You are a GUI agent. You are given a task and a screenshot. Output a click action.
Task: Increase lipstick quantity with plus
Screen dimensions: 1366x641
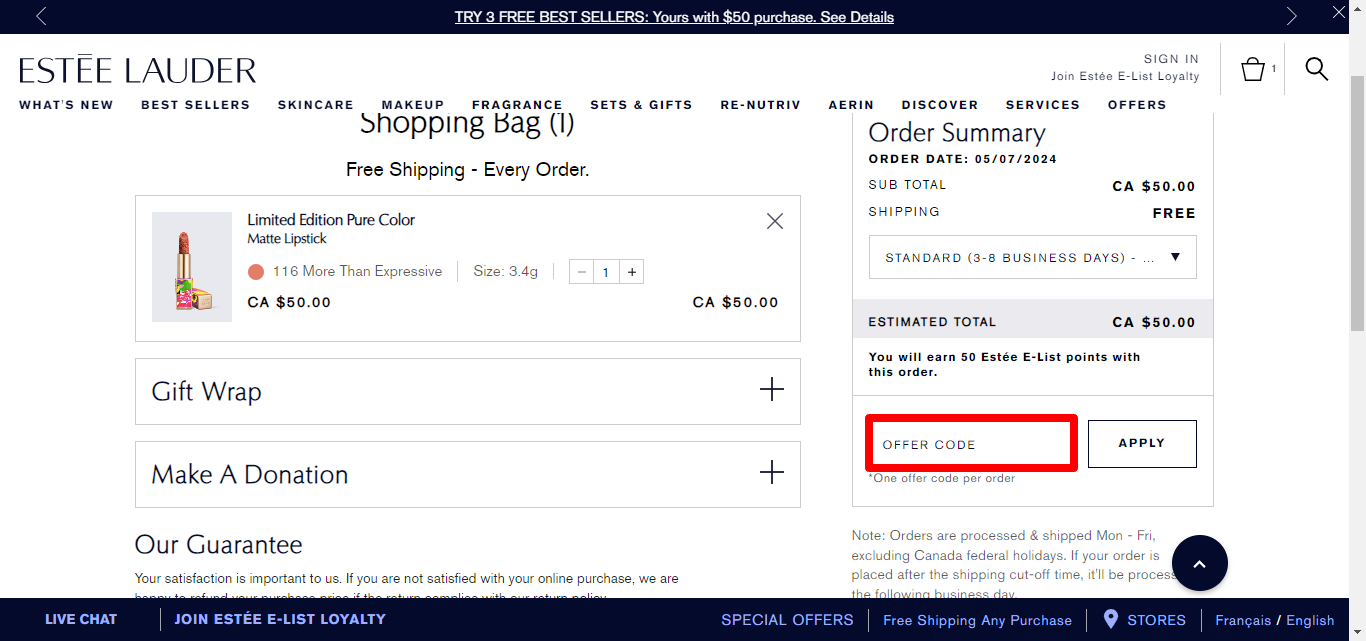click(632, 271)
